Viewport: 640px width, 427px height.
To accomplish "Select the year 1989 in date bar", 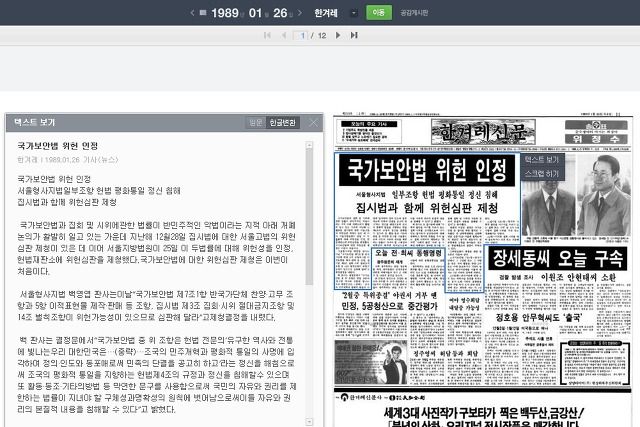I will 225,13.
